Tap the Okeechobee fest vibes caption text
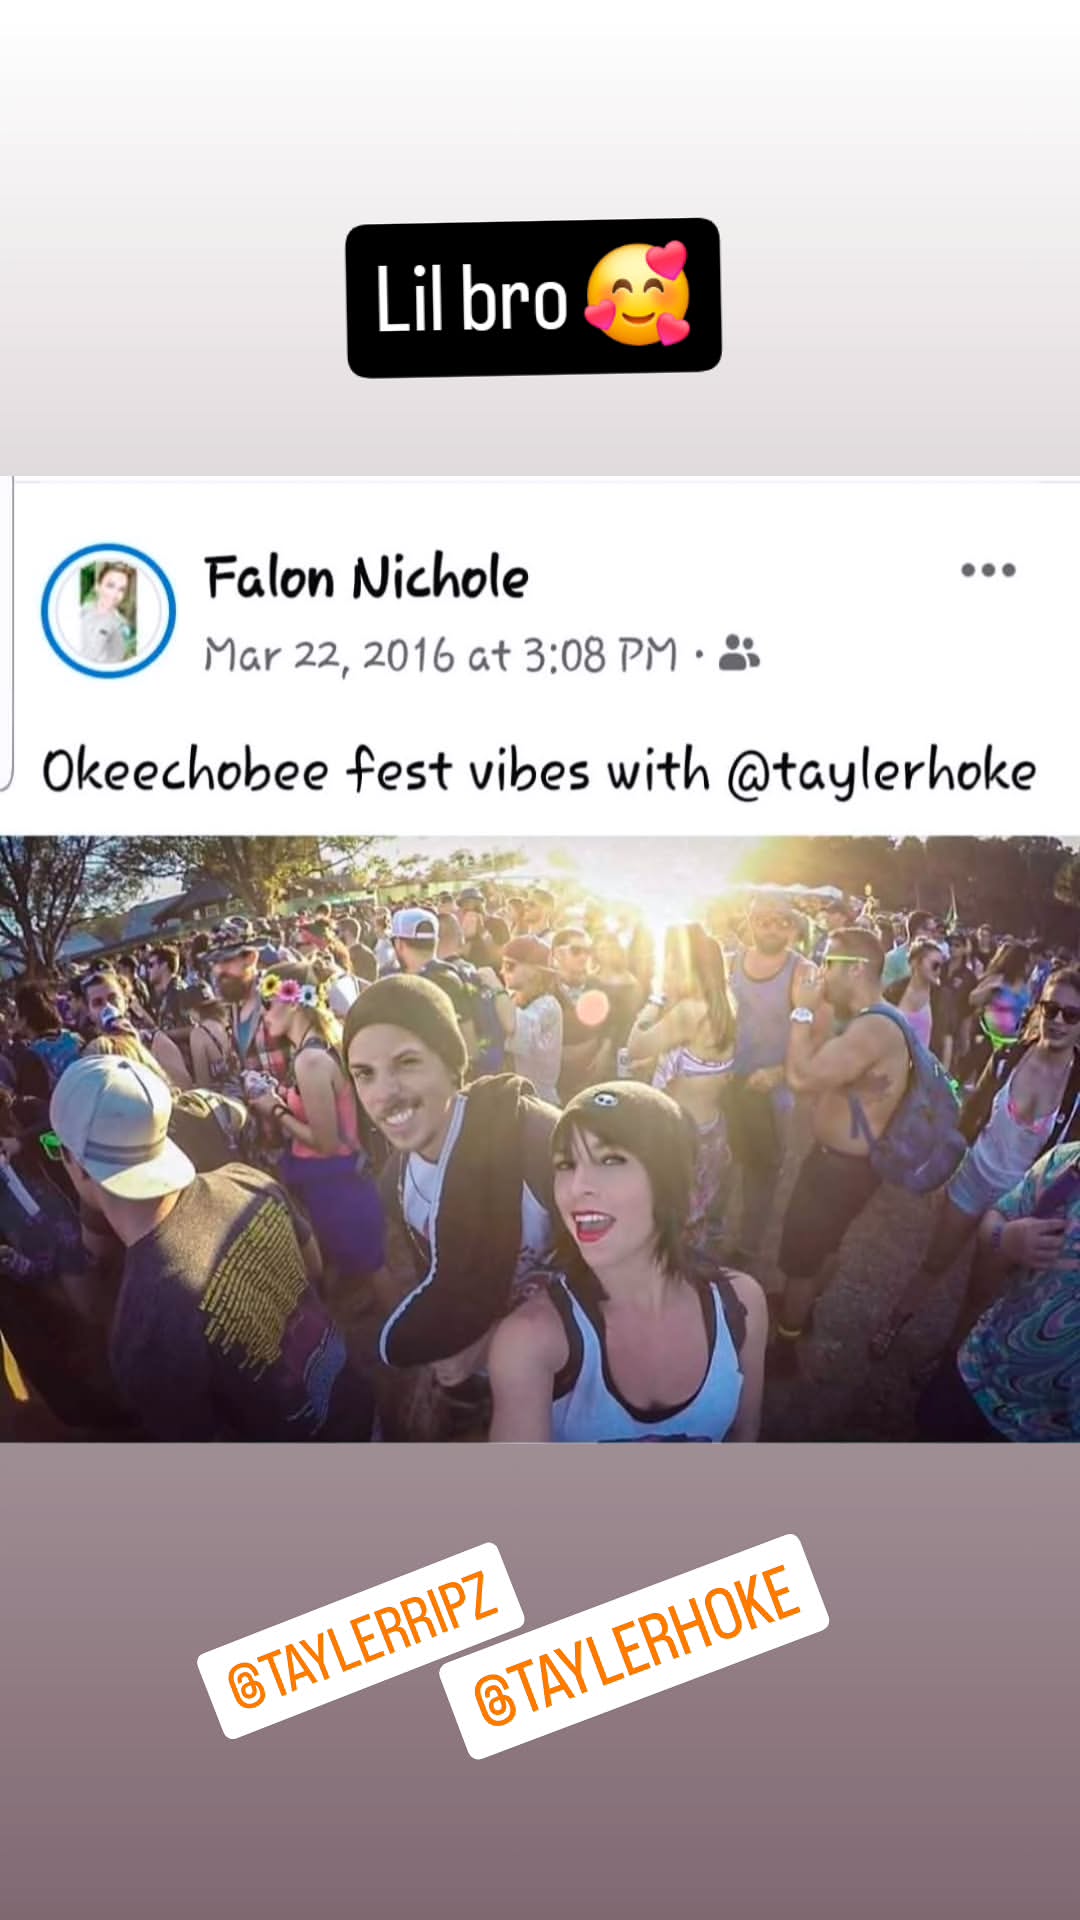Viewport: 1080px width, 1920px height. point(539,772)
